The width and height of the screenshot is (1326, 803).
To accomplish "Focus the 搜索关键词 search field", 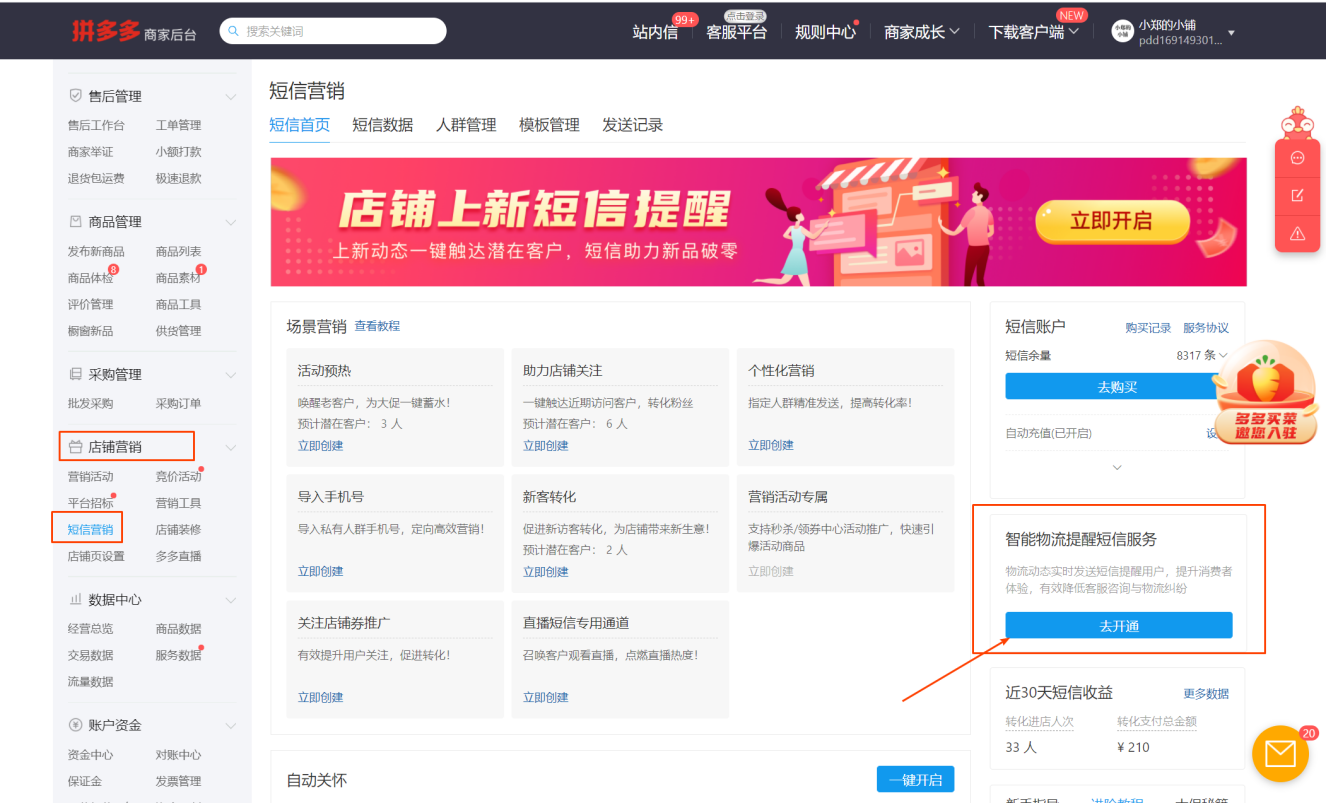I will coord(333,31).
